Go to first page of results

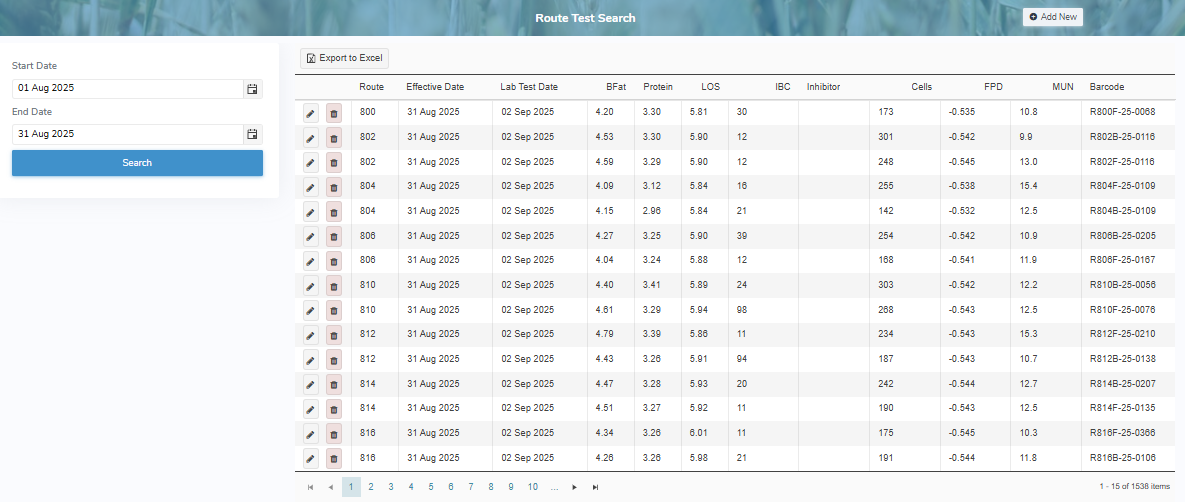(x=310, y=487)
